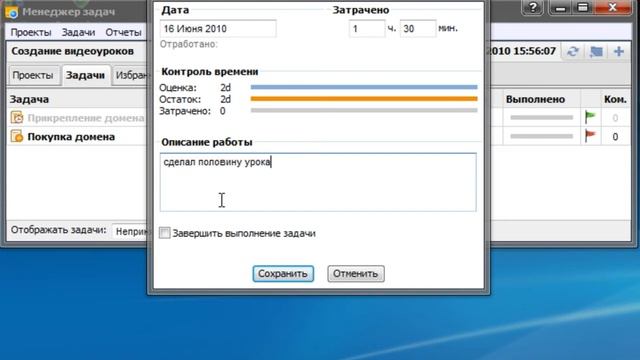Select the Задачи tab
The height and width of the screenshot is (360, 640).
pyautogui.click(x=85, y=75)
